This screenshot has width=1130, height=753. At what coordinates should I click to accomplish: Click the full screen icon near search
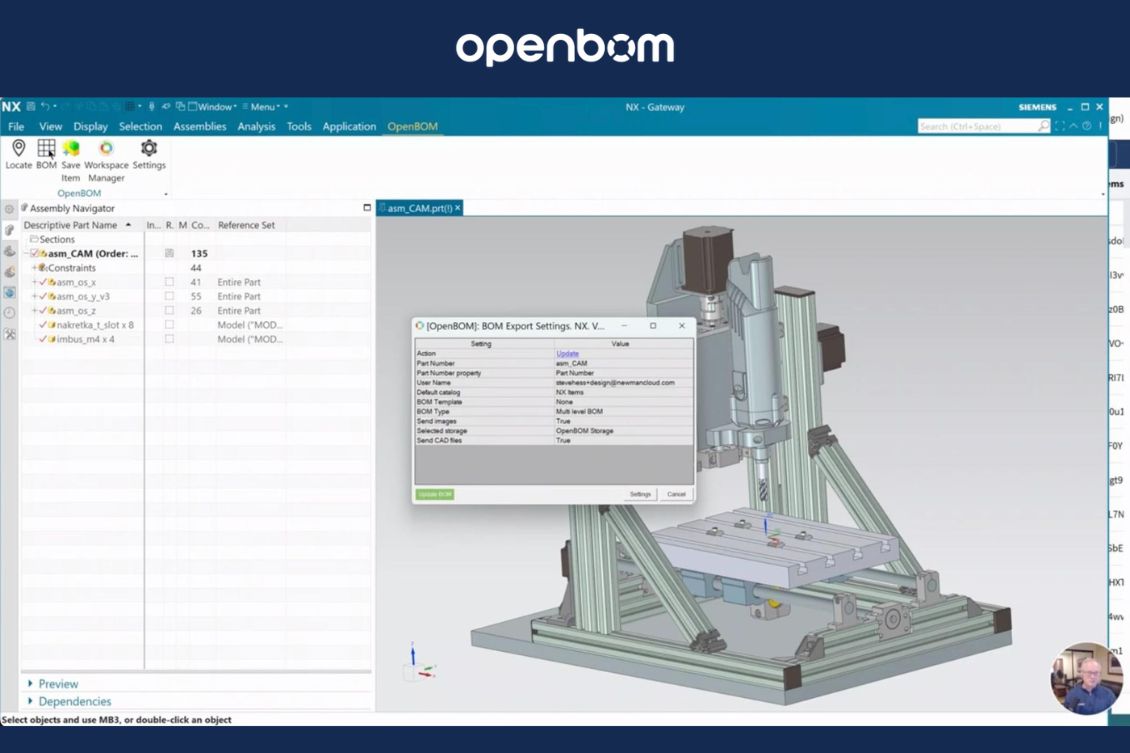click(x=1060, y=126)
